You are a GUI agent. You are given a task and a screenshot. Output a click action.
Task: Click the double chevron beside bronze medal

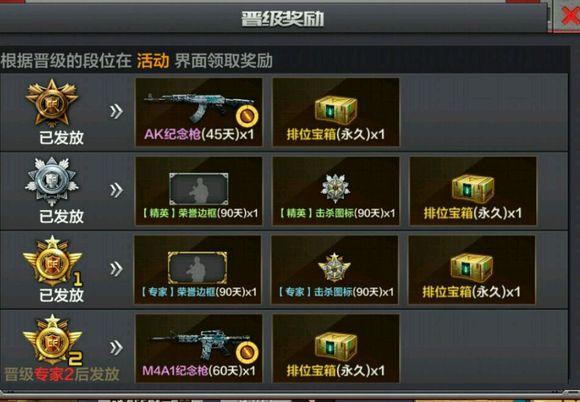pos(116,111)
